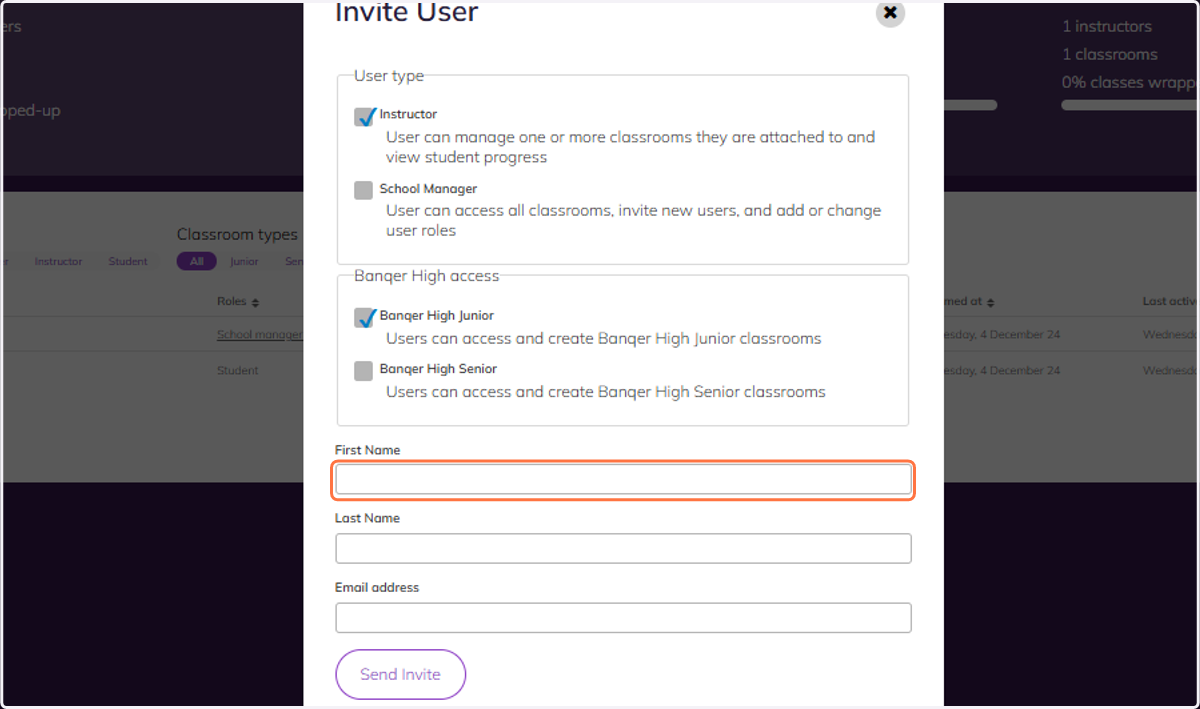
Task: Untick the Banqer High Junior access checkbox
Action: (x=364, y=317)
